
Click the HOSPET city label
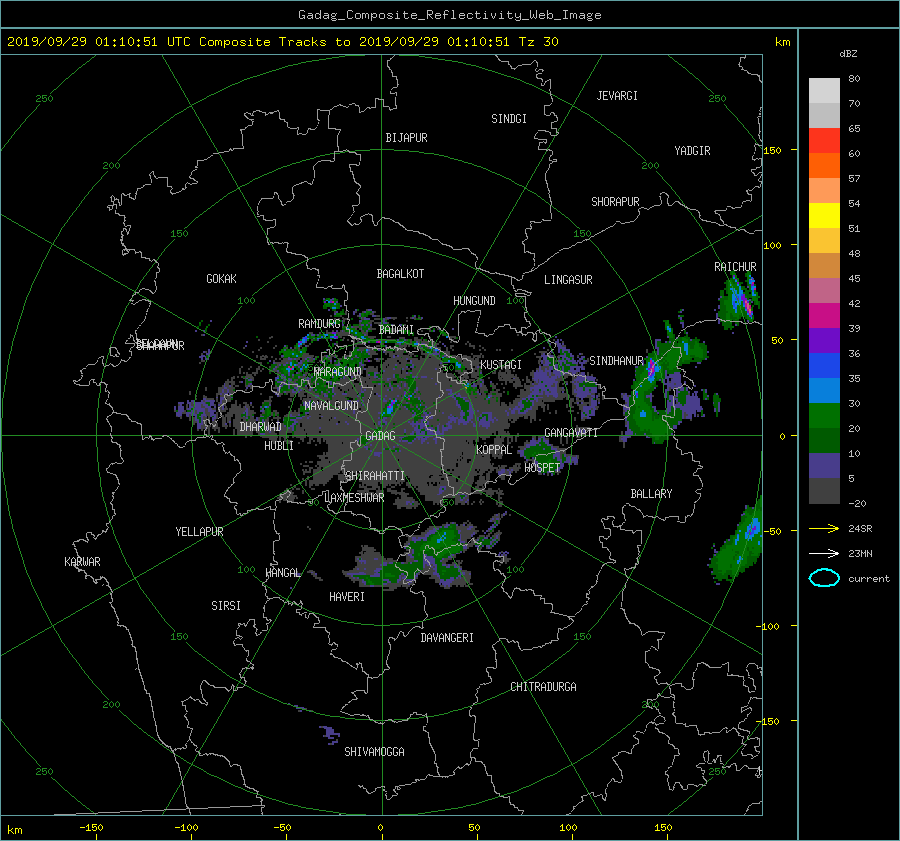542,468
